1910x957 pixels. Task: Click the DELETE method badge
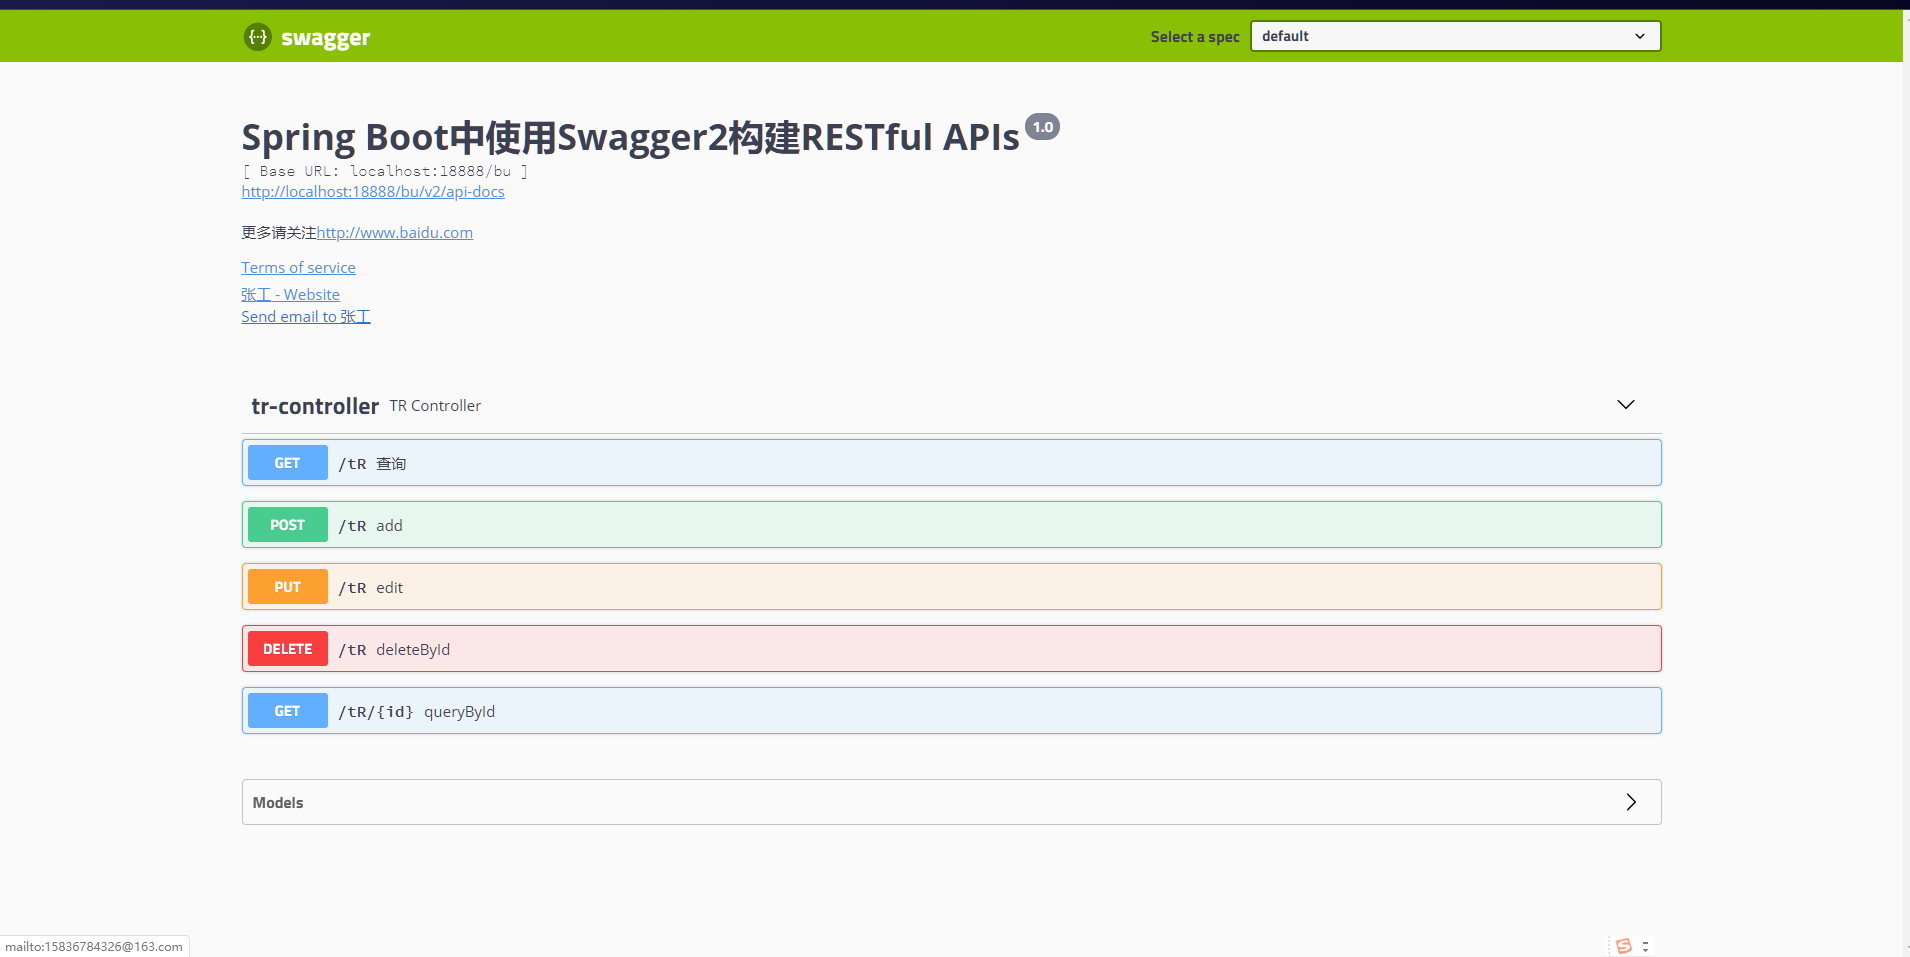tap(288, 649)
